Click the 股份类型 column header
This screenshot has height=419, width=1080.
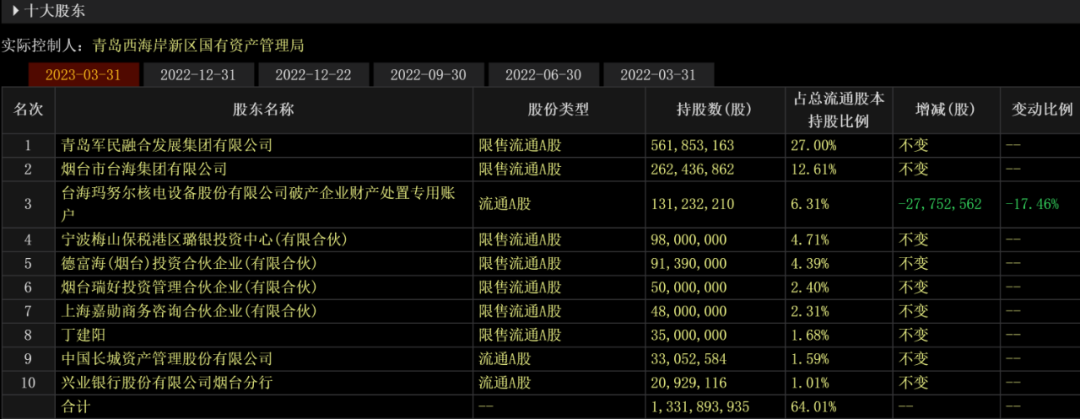tap(559, 110)
